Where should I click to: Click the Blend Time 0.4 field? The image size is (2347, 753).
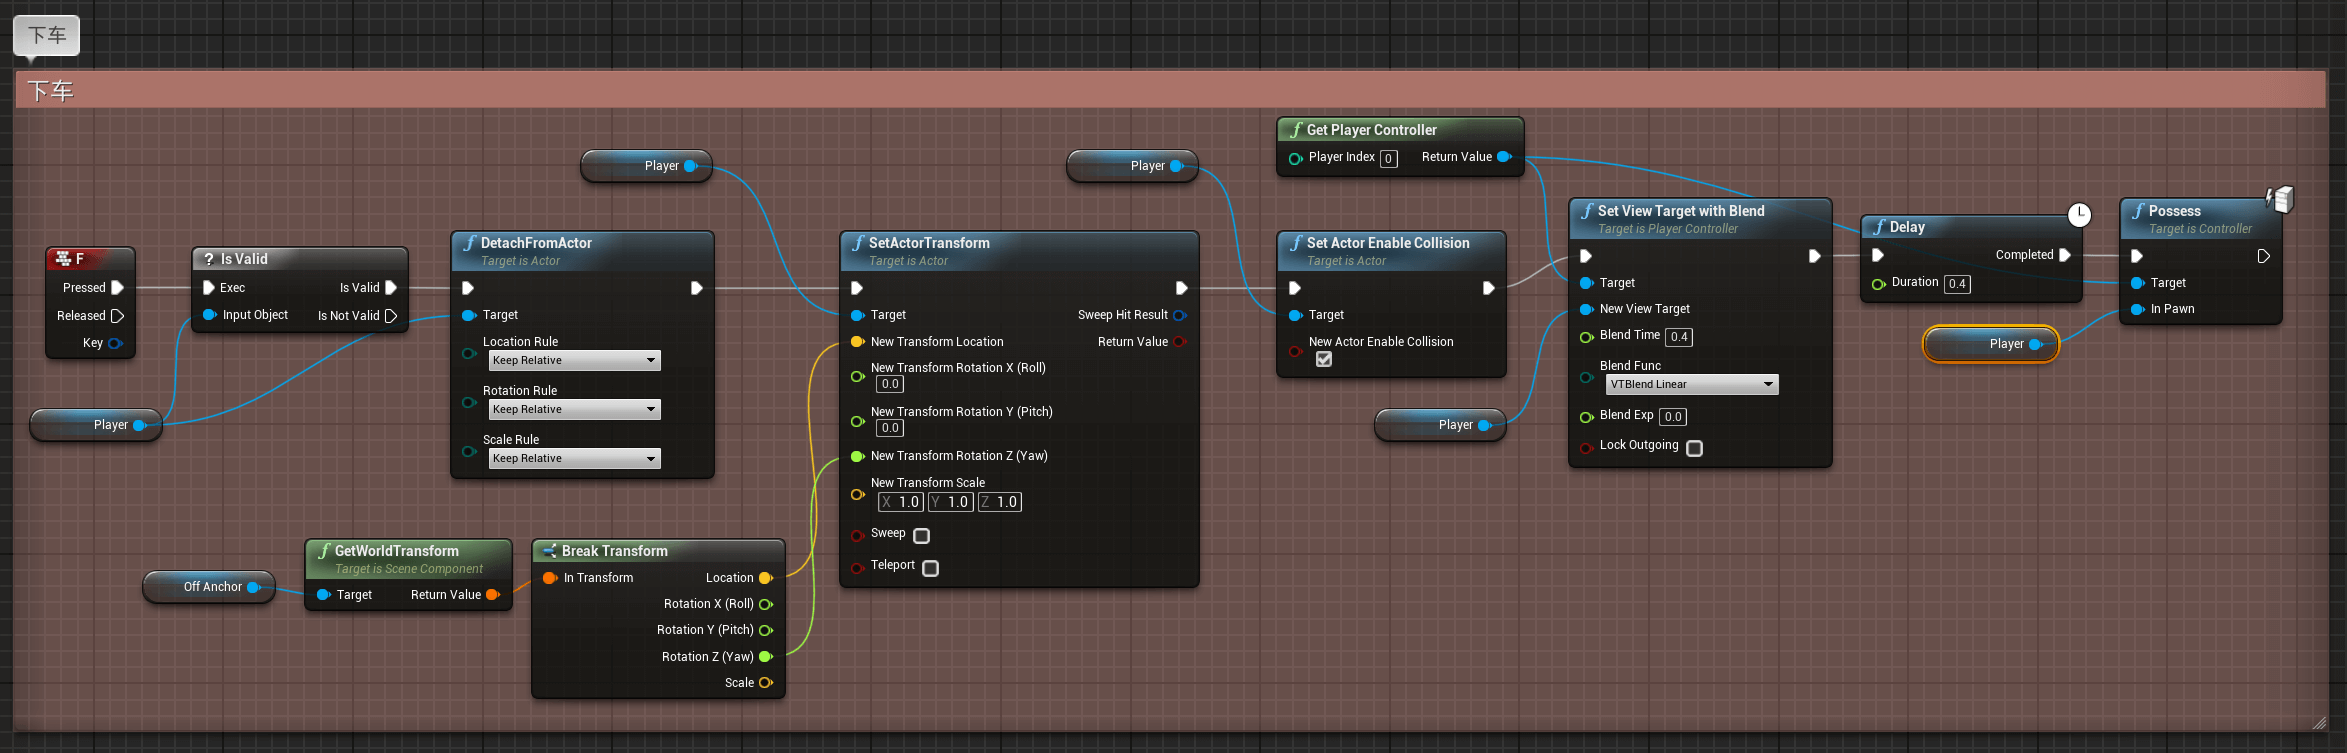tap(1679, 337)
